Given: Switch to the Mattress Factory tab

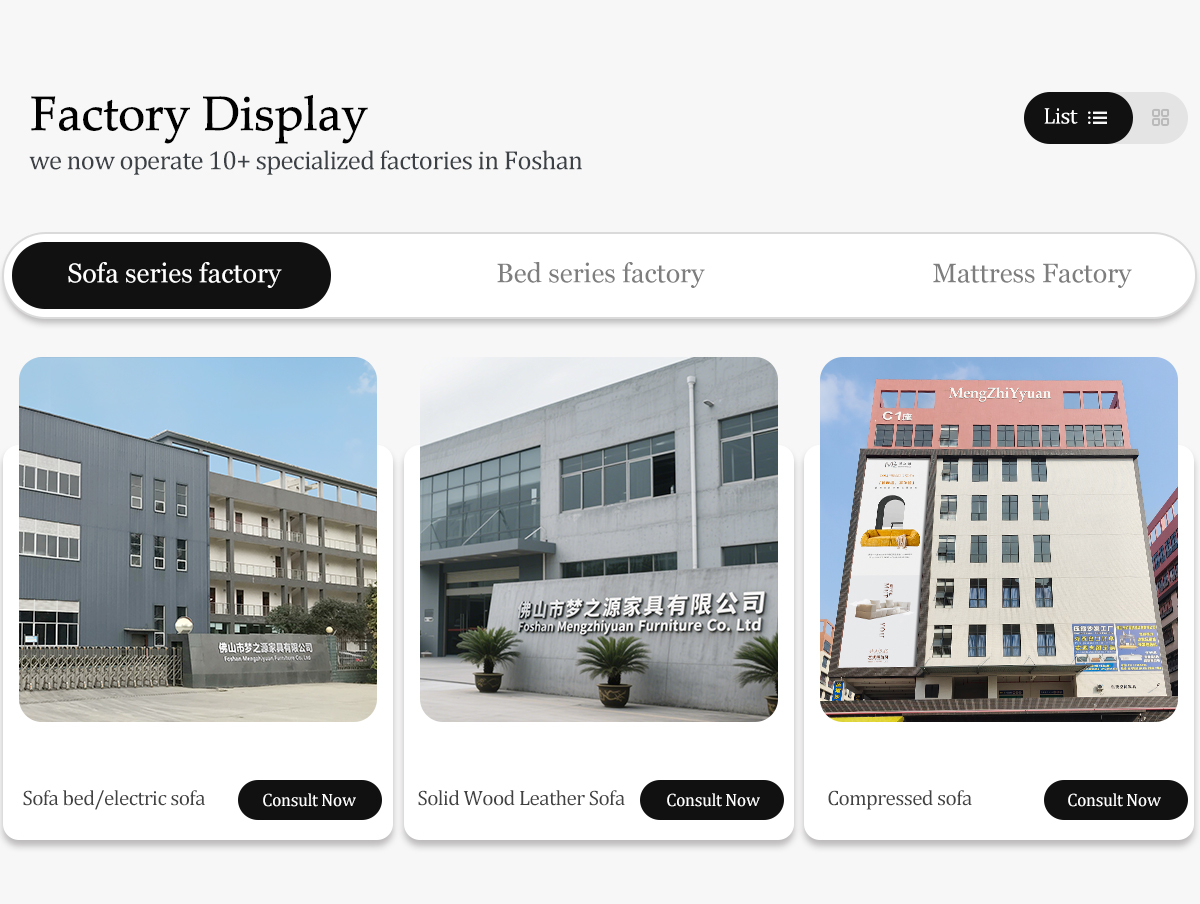Looking at the screenshot, I should tap(1031, 274).
